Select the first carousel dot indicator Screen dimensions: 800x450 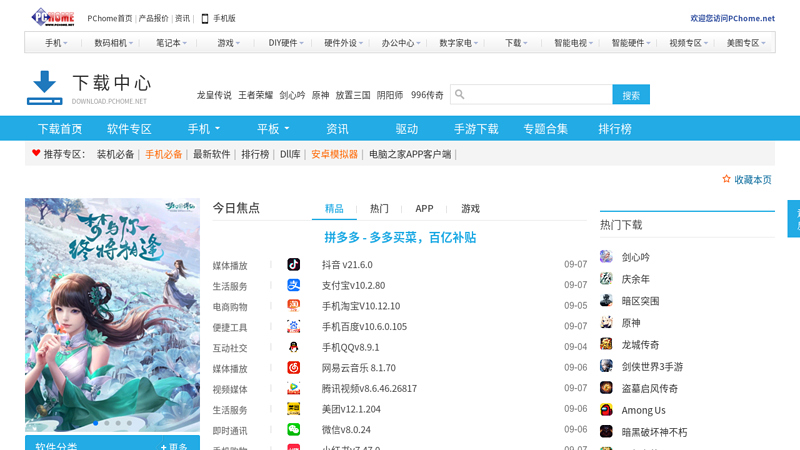point(95,423)
